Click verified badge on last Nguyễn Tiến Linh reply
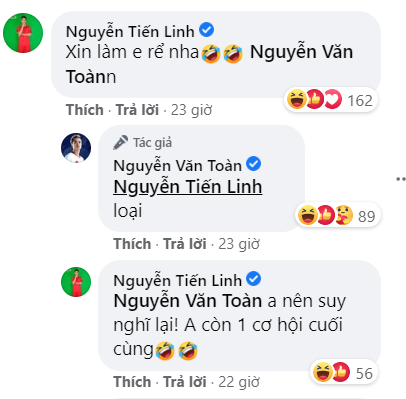The image size is (406, 399). coord(254,279)
